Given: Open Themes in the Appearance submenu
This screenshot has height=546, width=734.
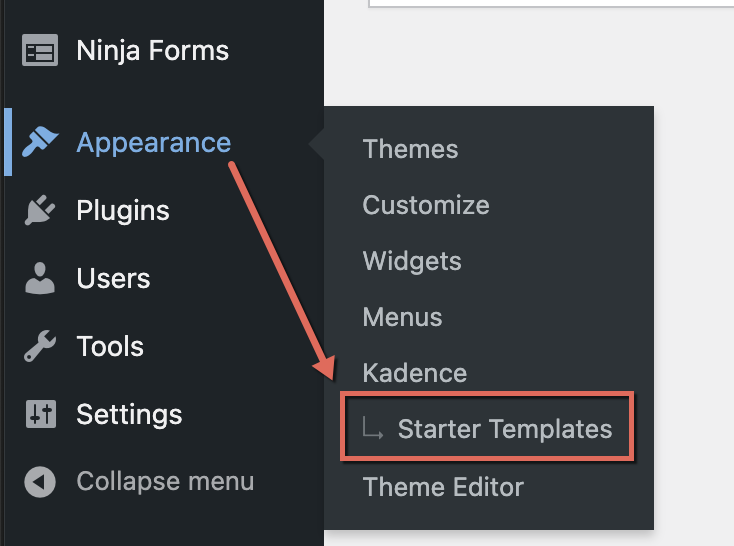Looking at the screenshot, I should tap(410, 149).
